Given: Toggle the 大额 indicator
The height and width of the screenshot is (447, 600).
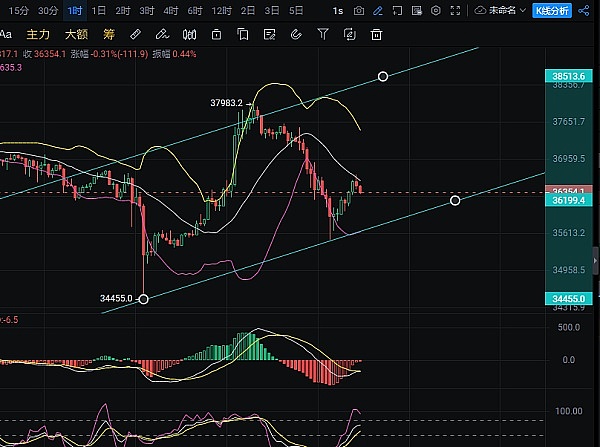Looking at the screenshot, I should click(x=76, y=34).
